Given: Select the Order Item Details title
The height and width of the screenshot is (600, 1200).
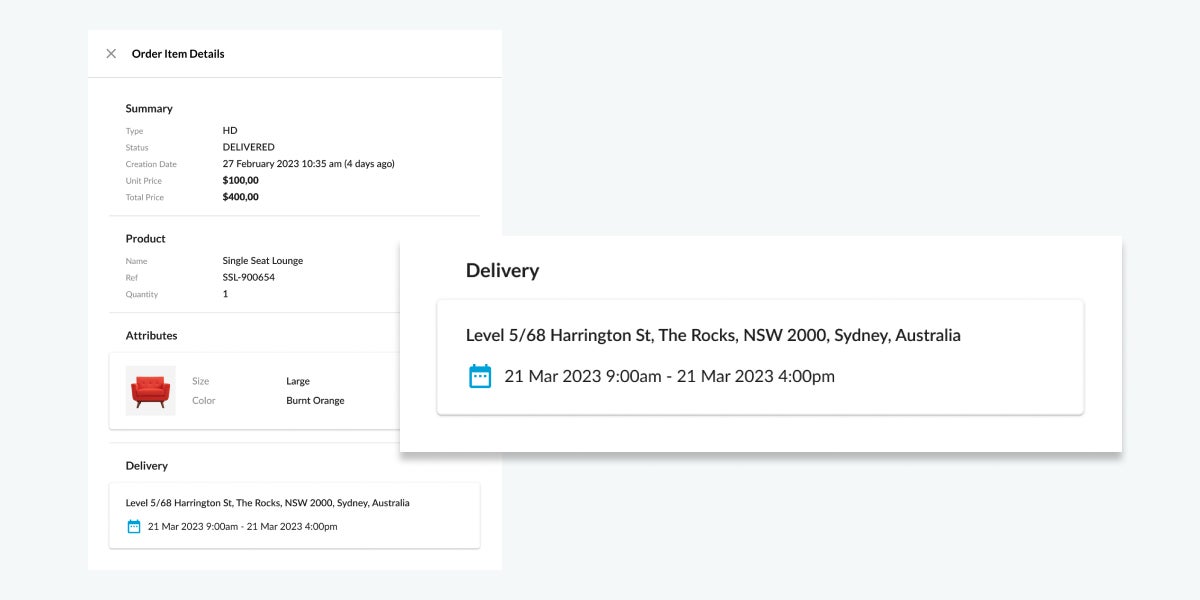Looking at the screenshot, I should pos(178,54).
